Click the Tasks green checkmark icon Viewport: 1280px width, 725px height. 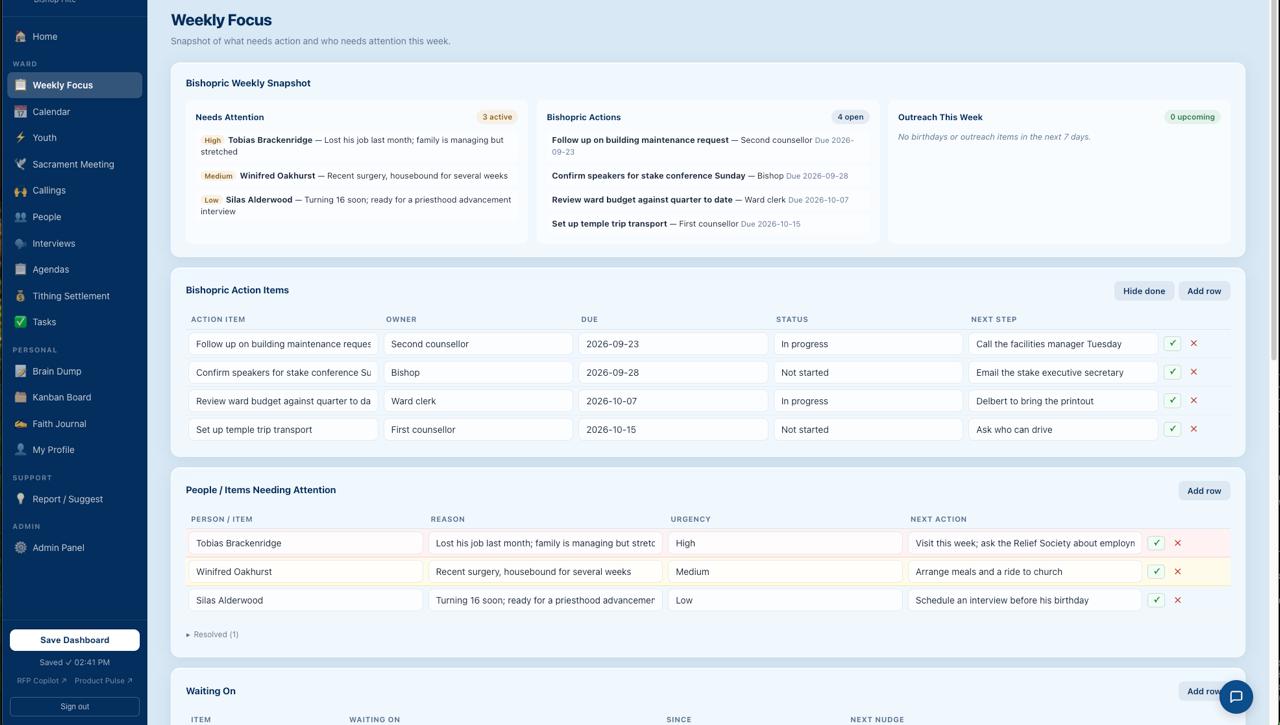[x=20, y=322]
